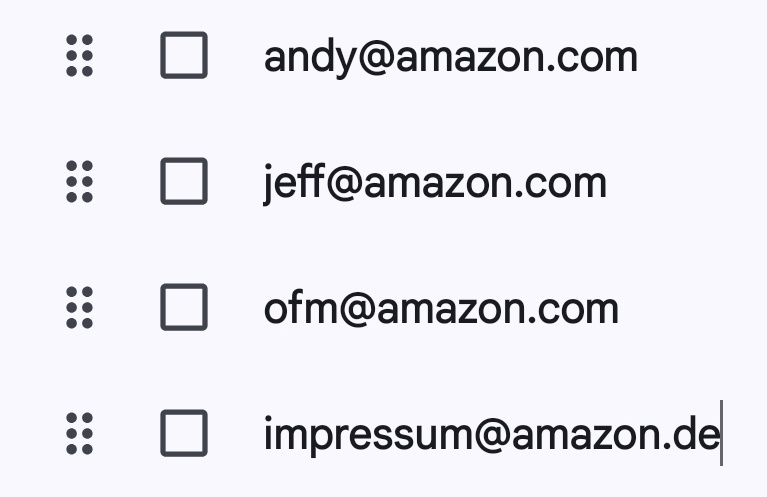Screen dimensions: 767x497
Task: Edit the andy@amazon.com list item text
Action: pyautogui.click(x=450, y=57)
